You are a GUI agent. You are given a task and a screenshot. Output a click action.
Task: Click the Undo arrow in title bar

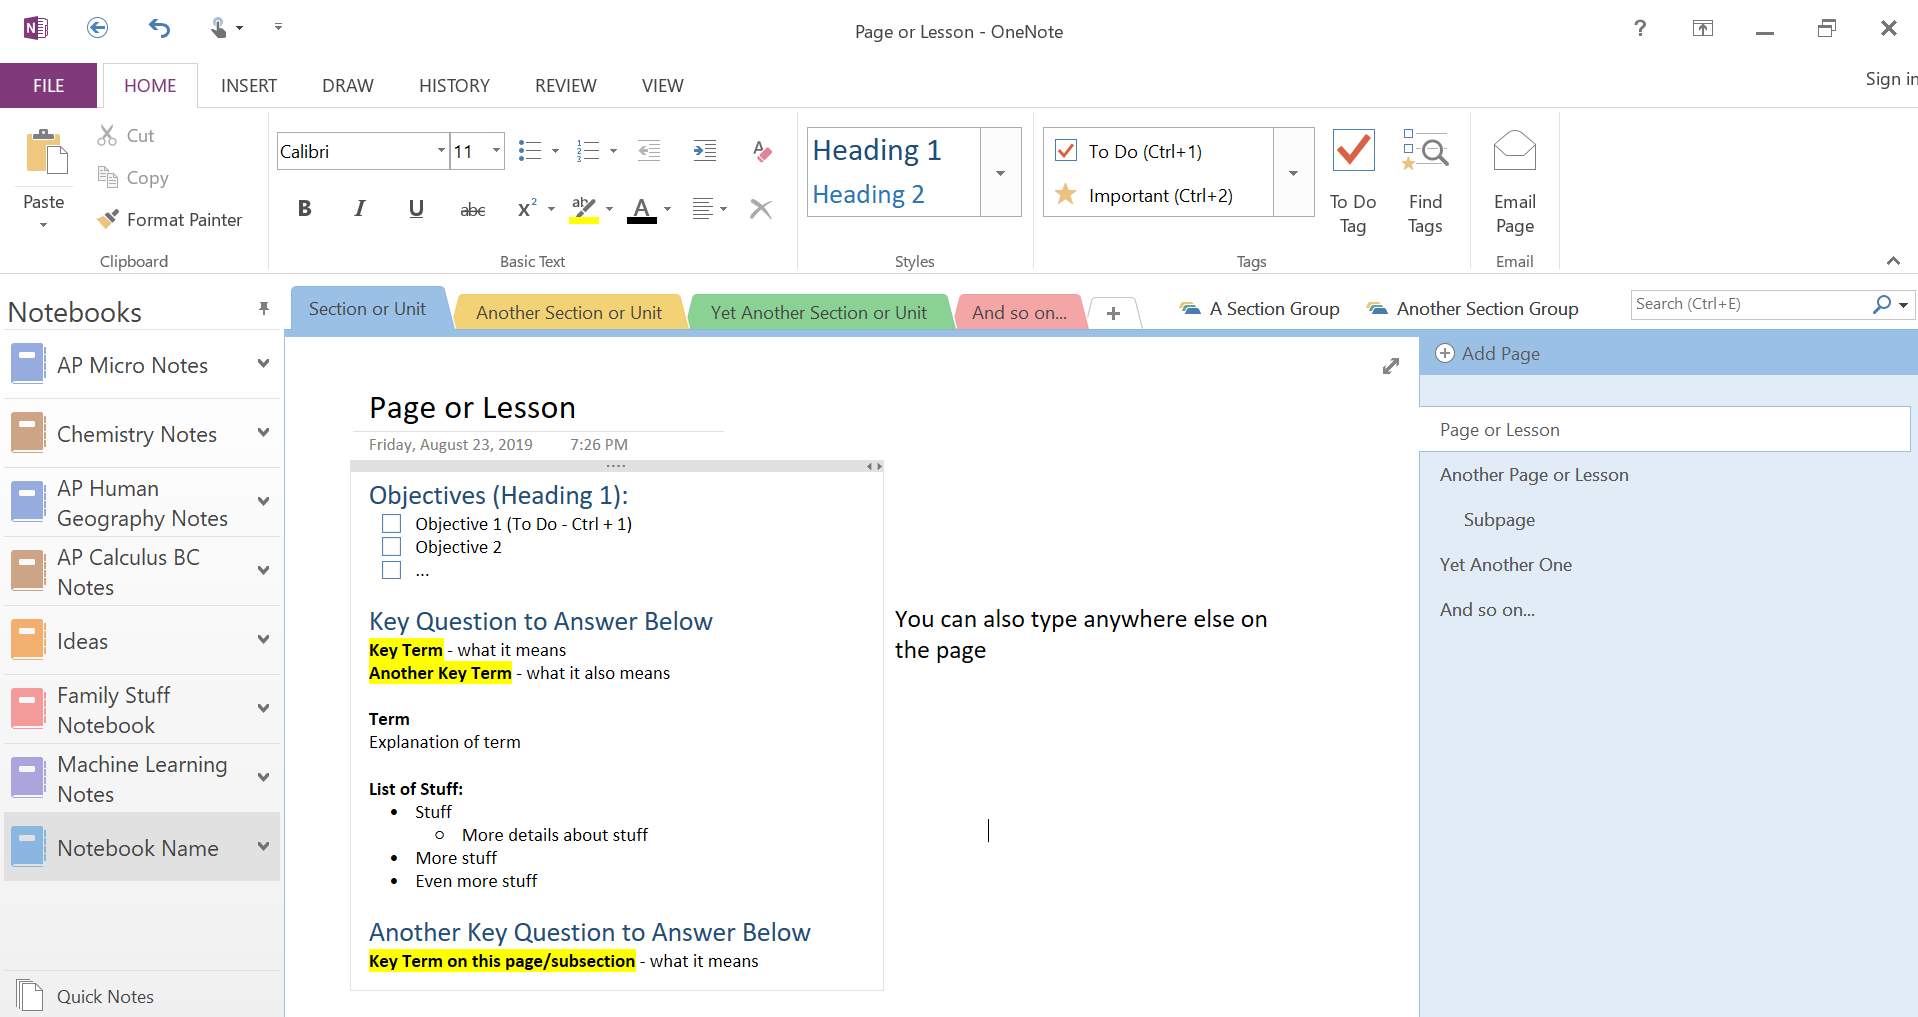click(x=159, y=28)
